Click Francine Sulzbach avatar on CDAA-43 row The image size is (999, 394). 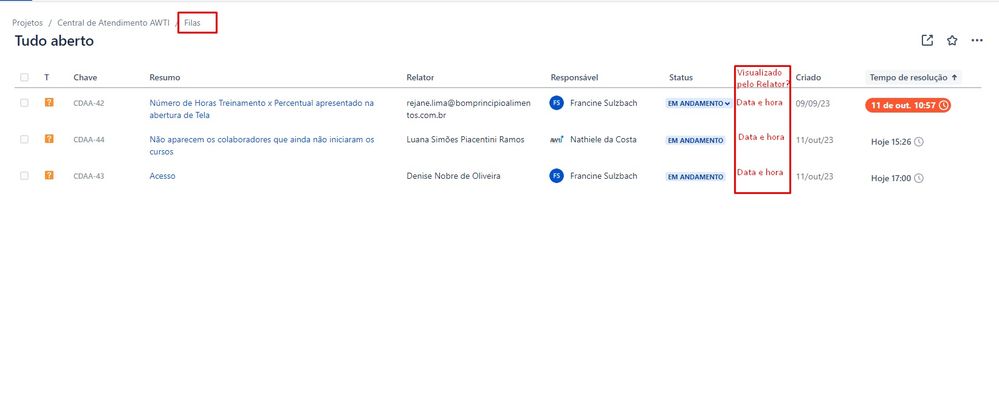(556, 176)
